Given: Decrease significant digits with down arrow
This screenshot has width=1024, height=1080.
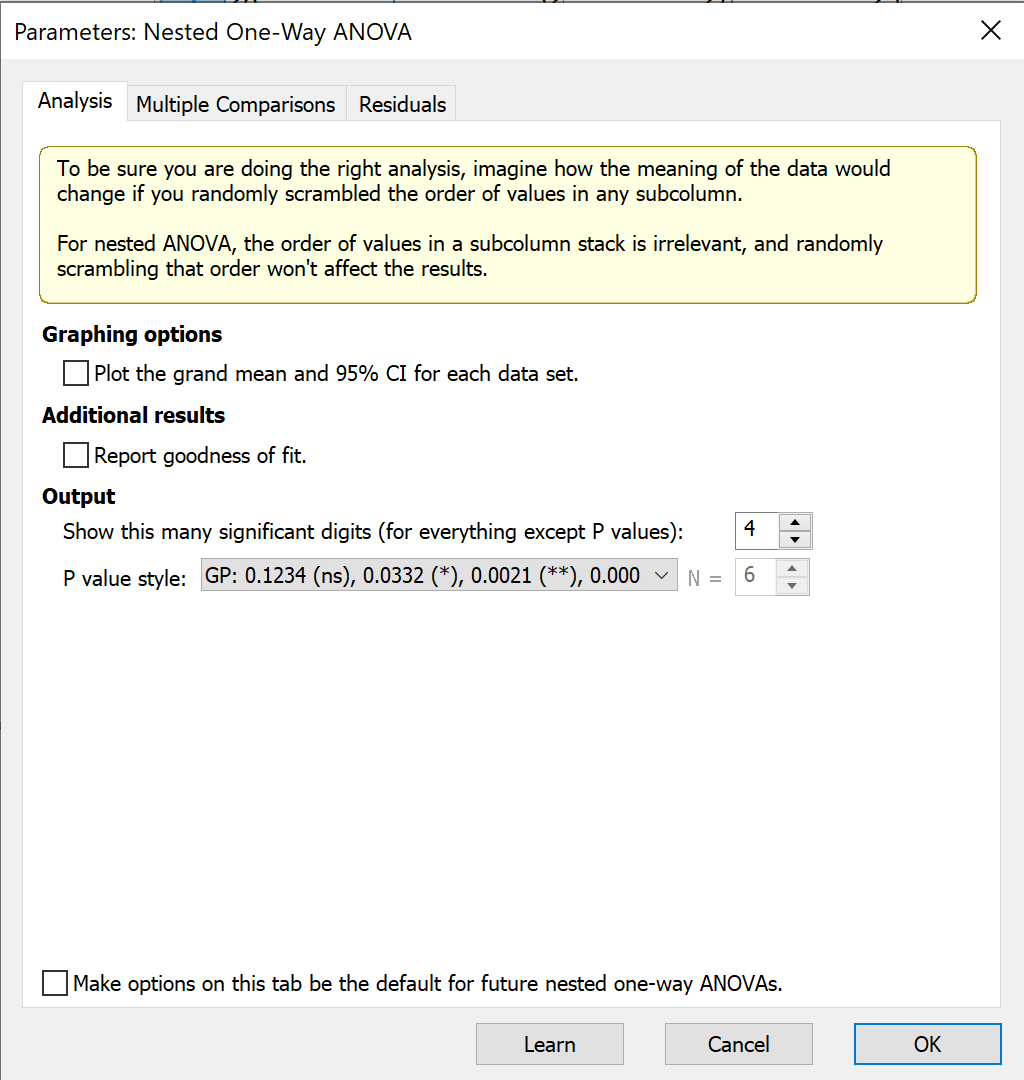Looking at the screenshot, I should (794, 540).
